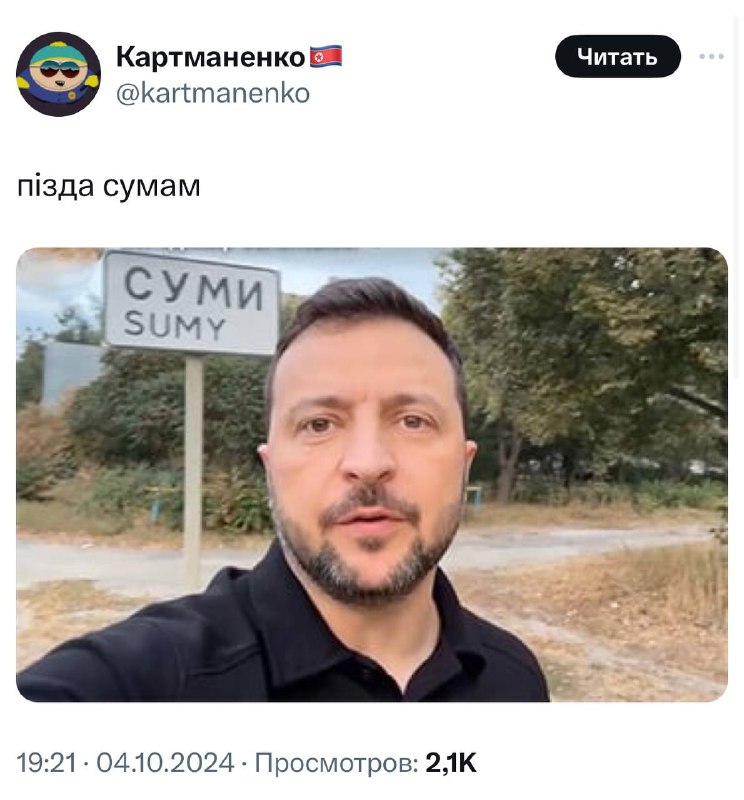744x800 pixels.
Task: Open the Cartman profile avatar
Action: (x=58, y=74)
